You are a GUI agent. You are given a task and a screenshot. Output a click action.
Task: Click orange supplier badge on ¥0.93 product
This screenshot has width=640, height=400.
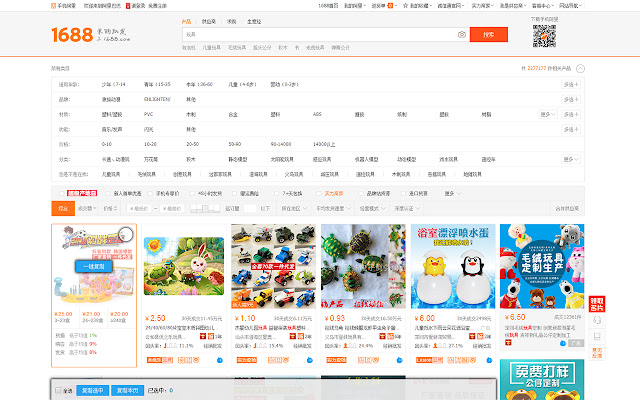click(336, 360)
